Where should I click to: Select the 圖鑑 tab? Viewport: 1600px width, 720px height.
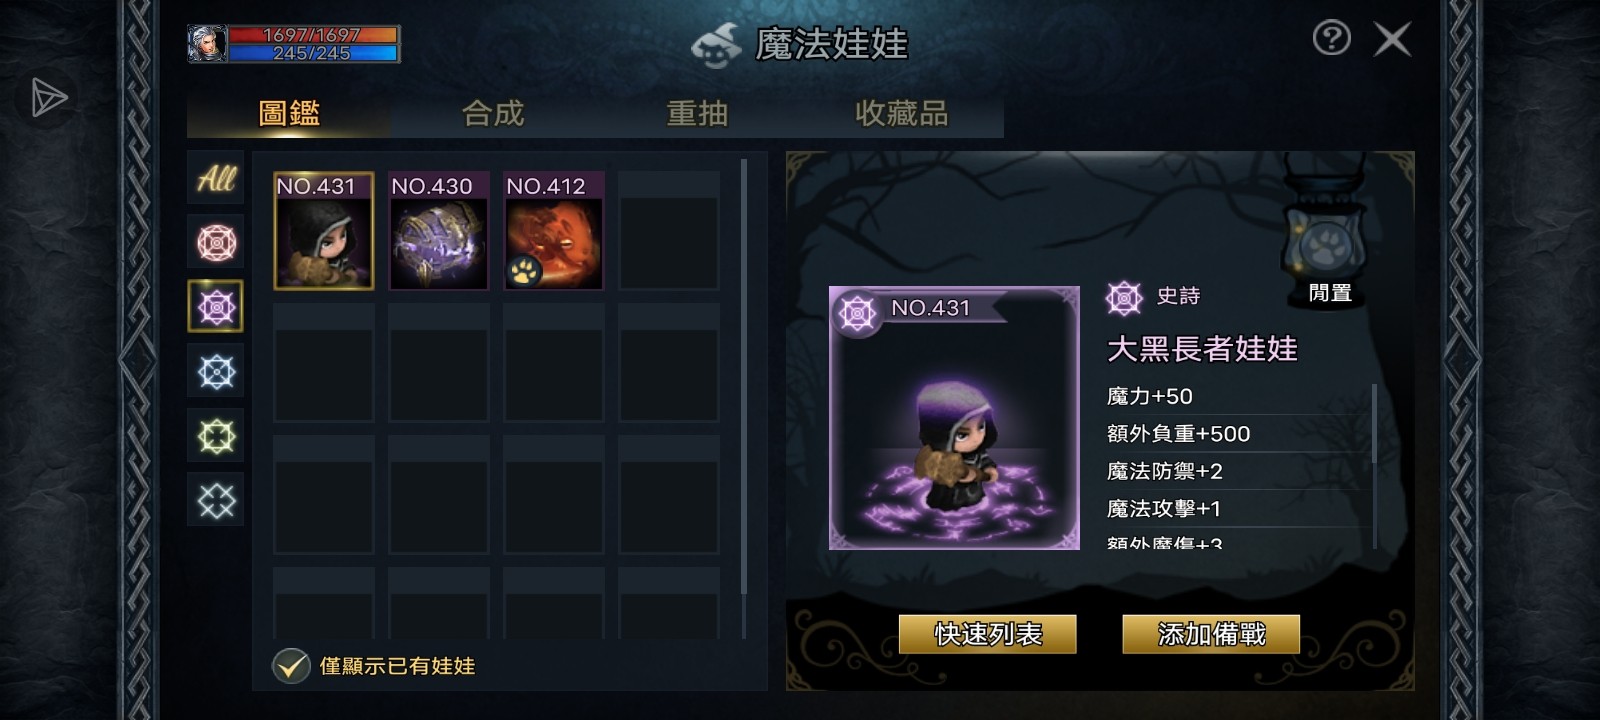point(289,114)
